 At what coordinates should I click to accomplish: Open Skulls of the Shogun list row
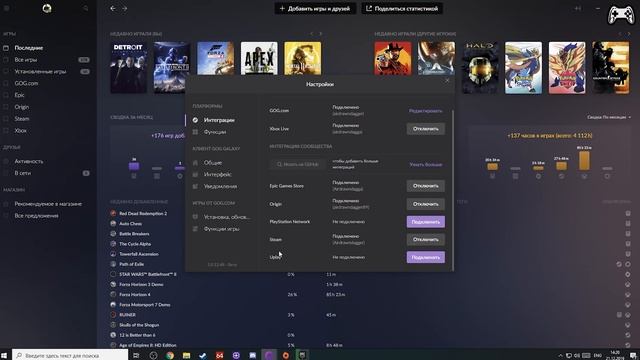coord(139,325)
